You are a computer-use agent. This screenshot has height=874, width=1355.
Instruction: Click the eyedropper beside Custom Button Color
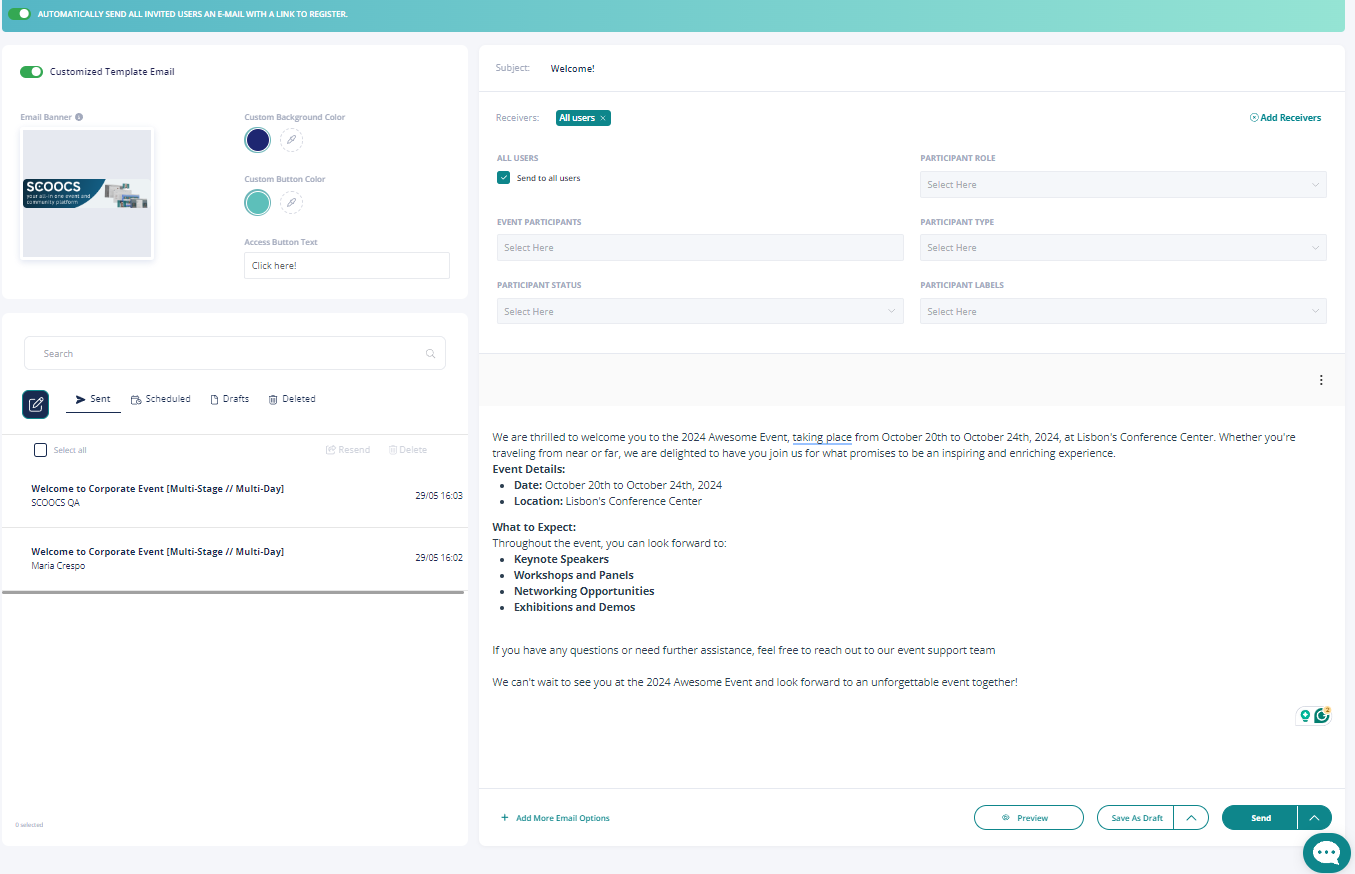pyautogui.click(x=291, y=202)
